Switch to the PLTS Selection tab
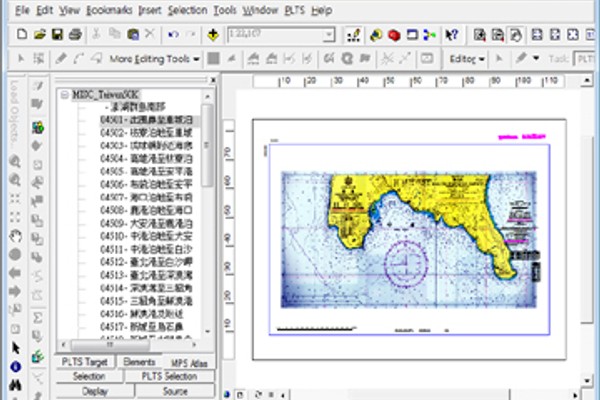Screen dimensions: 600x400 (x=169, y=376)
